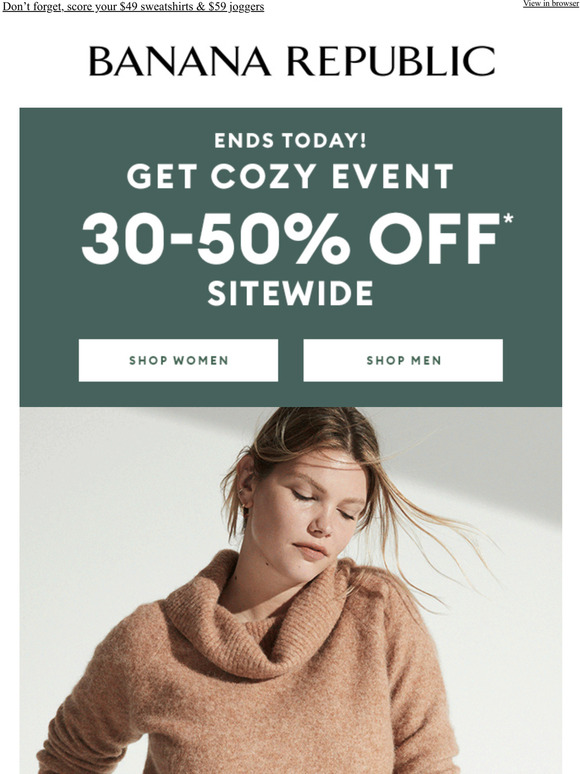Screen dimensions: 580x774
Task: Click the word REPUBLIC in the header logo
Action: (390, 61)
